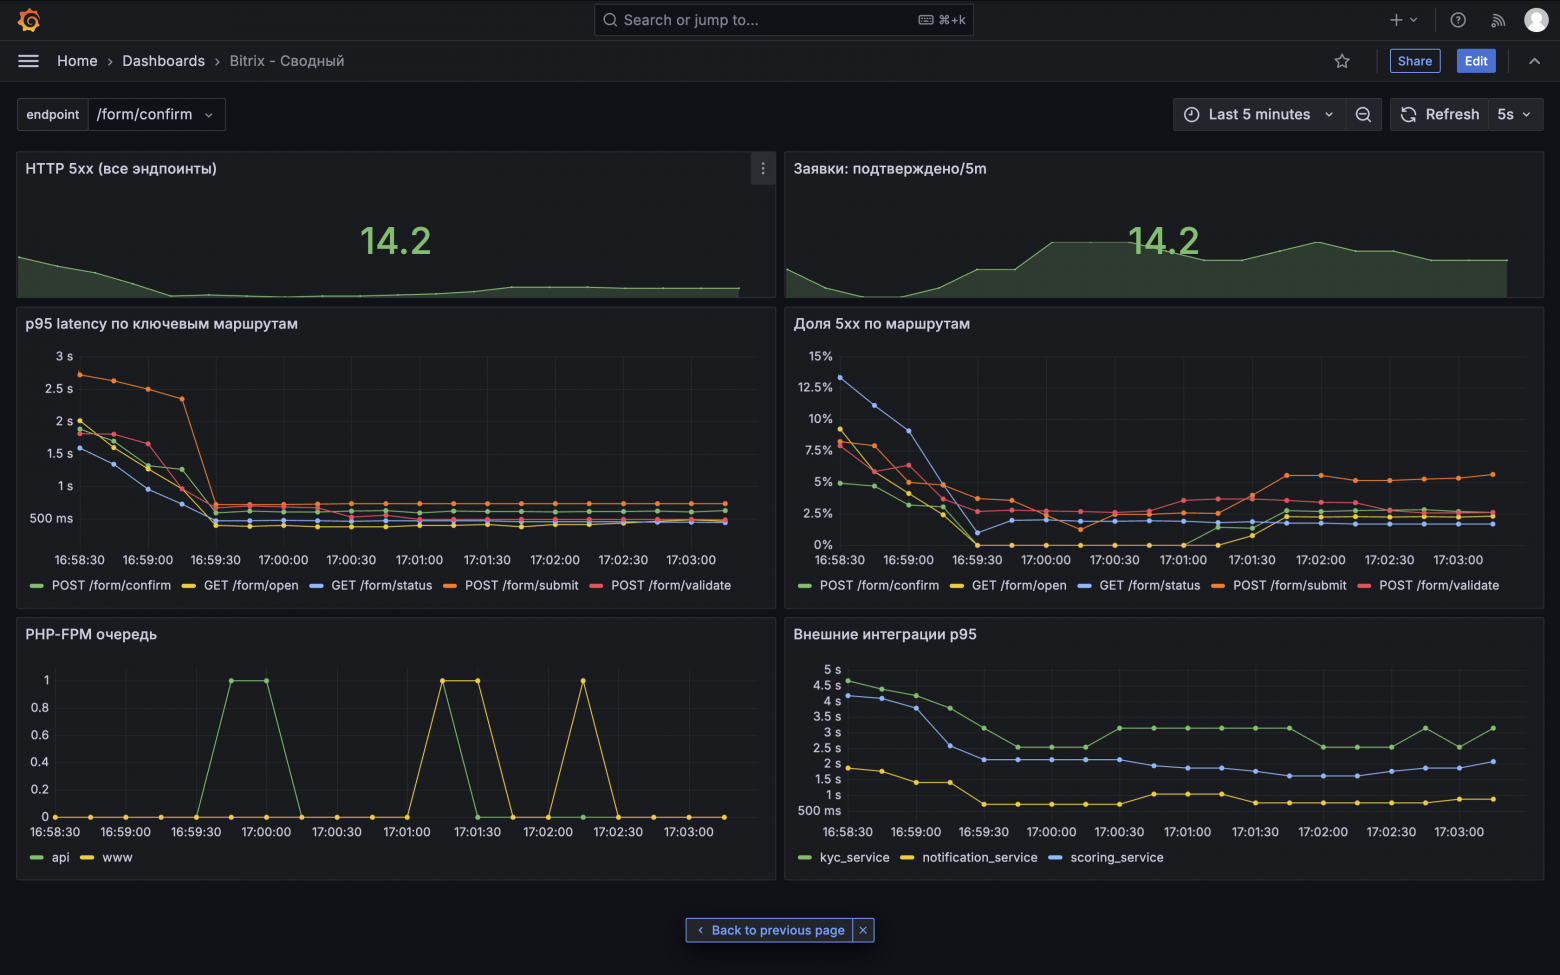
Task: Open the Last 5 minutes time picker
Action: point(1259,115)
